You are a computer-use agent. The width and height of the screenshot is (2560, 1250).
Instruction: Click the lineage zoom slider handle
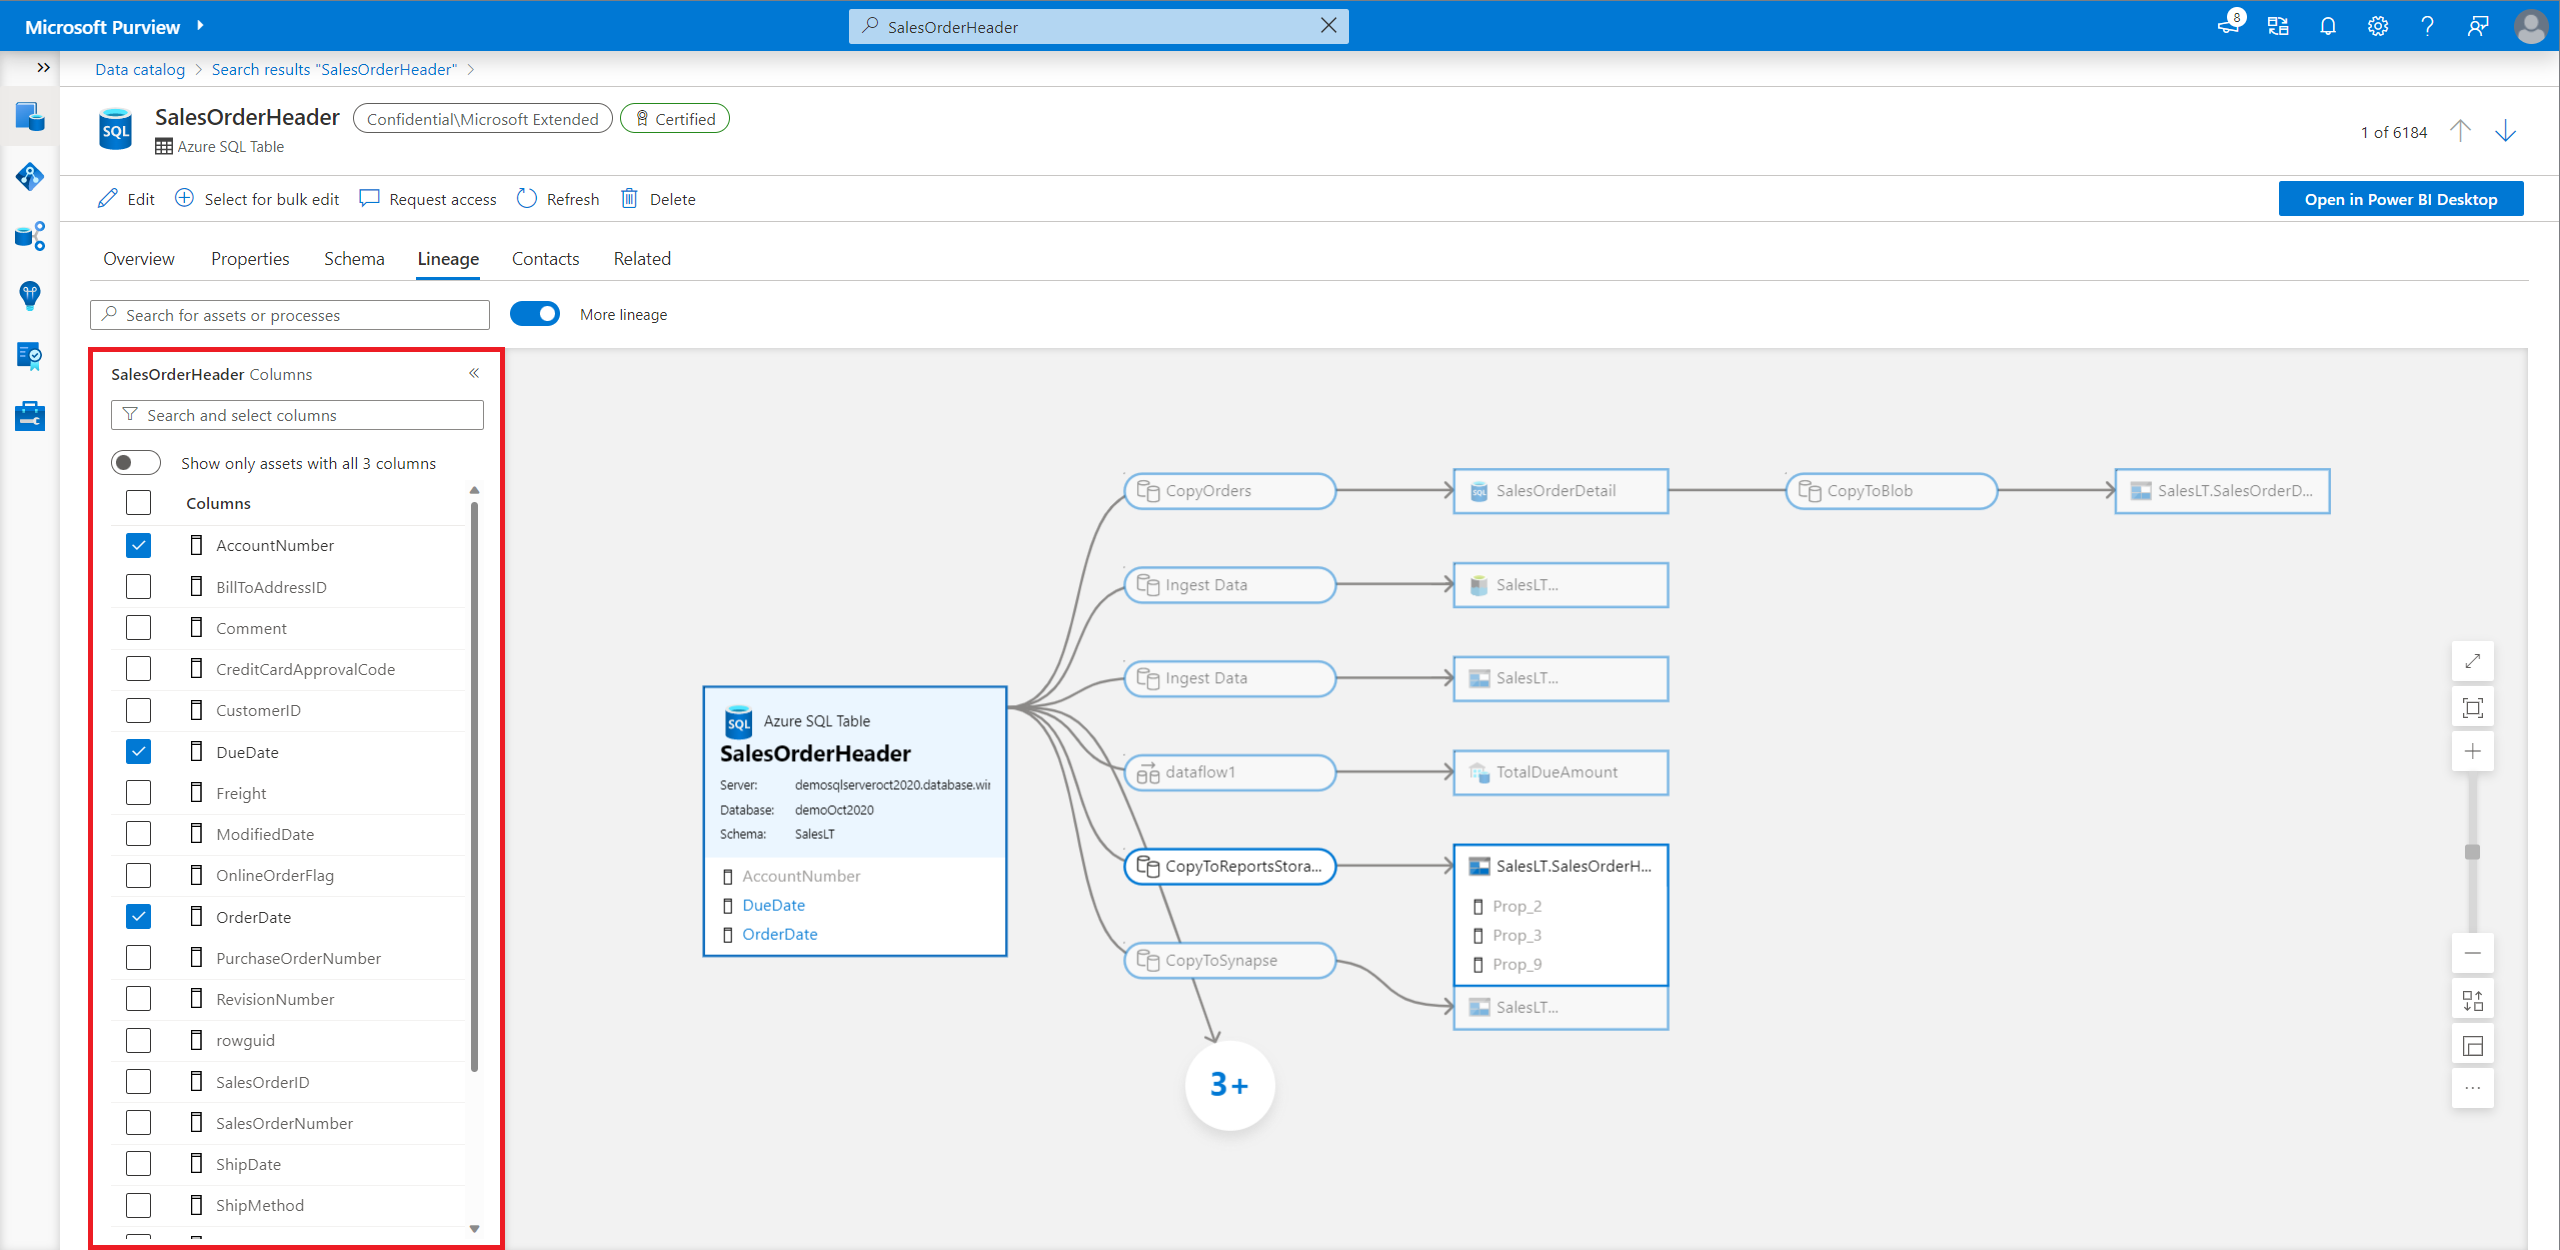(2472, 852)
